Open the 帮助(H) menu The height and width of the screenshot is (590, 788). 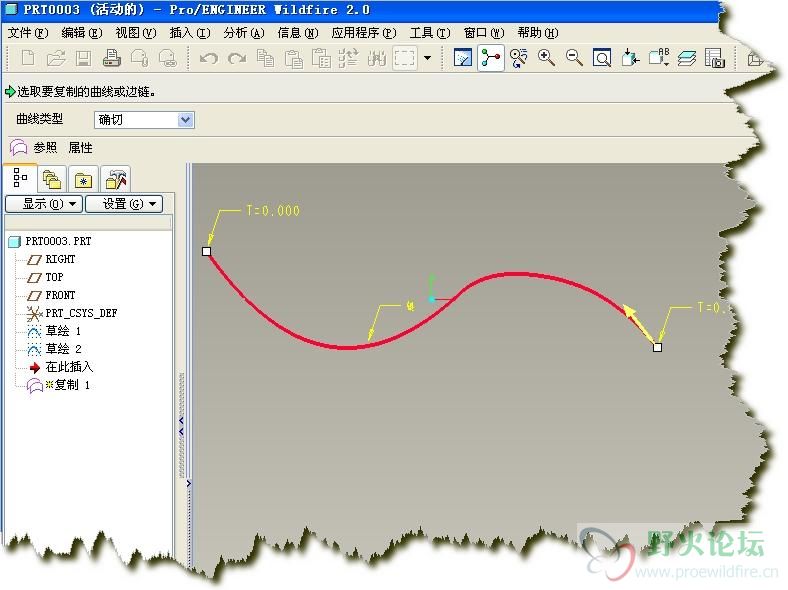538,33
